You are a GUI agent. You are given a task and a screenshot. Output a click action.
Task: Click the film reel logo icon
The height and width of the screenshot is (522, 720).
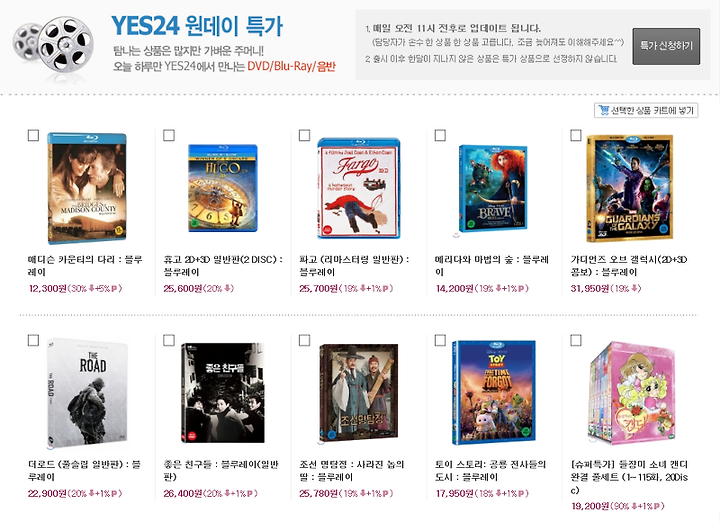pos(53,45)
